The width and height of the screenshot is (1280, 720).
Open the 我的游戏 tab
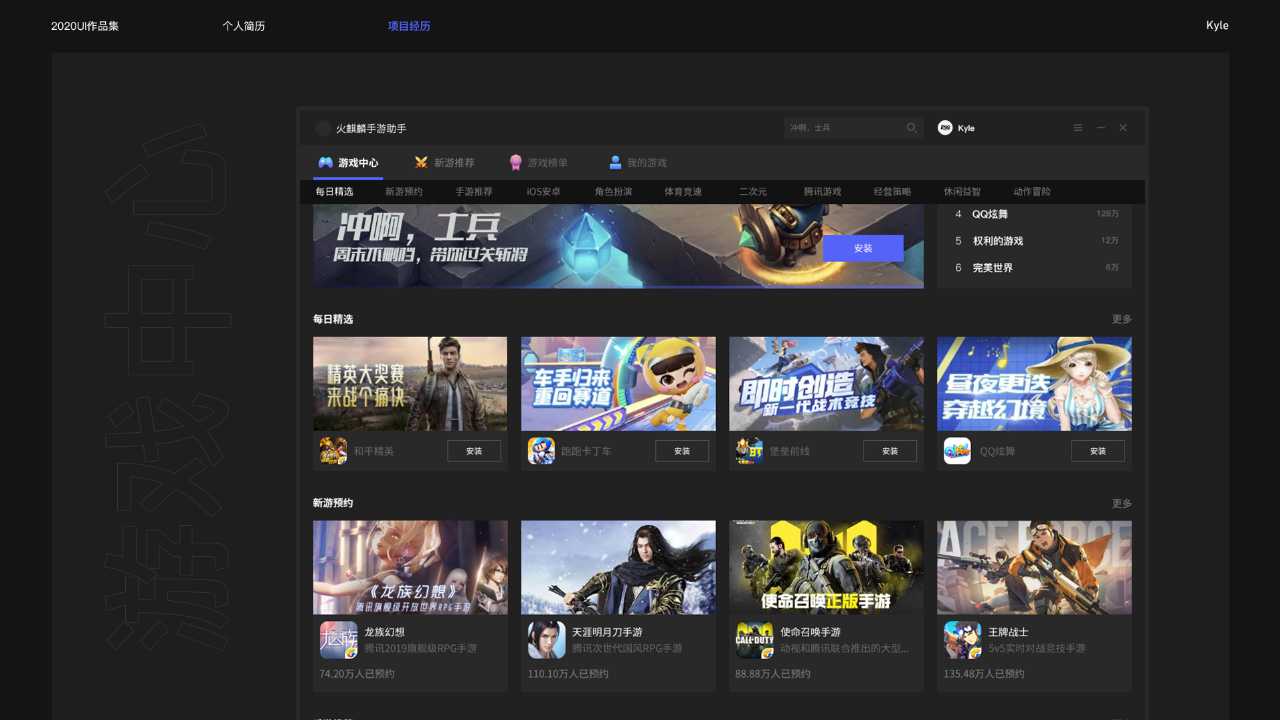click(x=638, y=162)
